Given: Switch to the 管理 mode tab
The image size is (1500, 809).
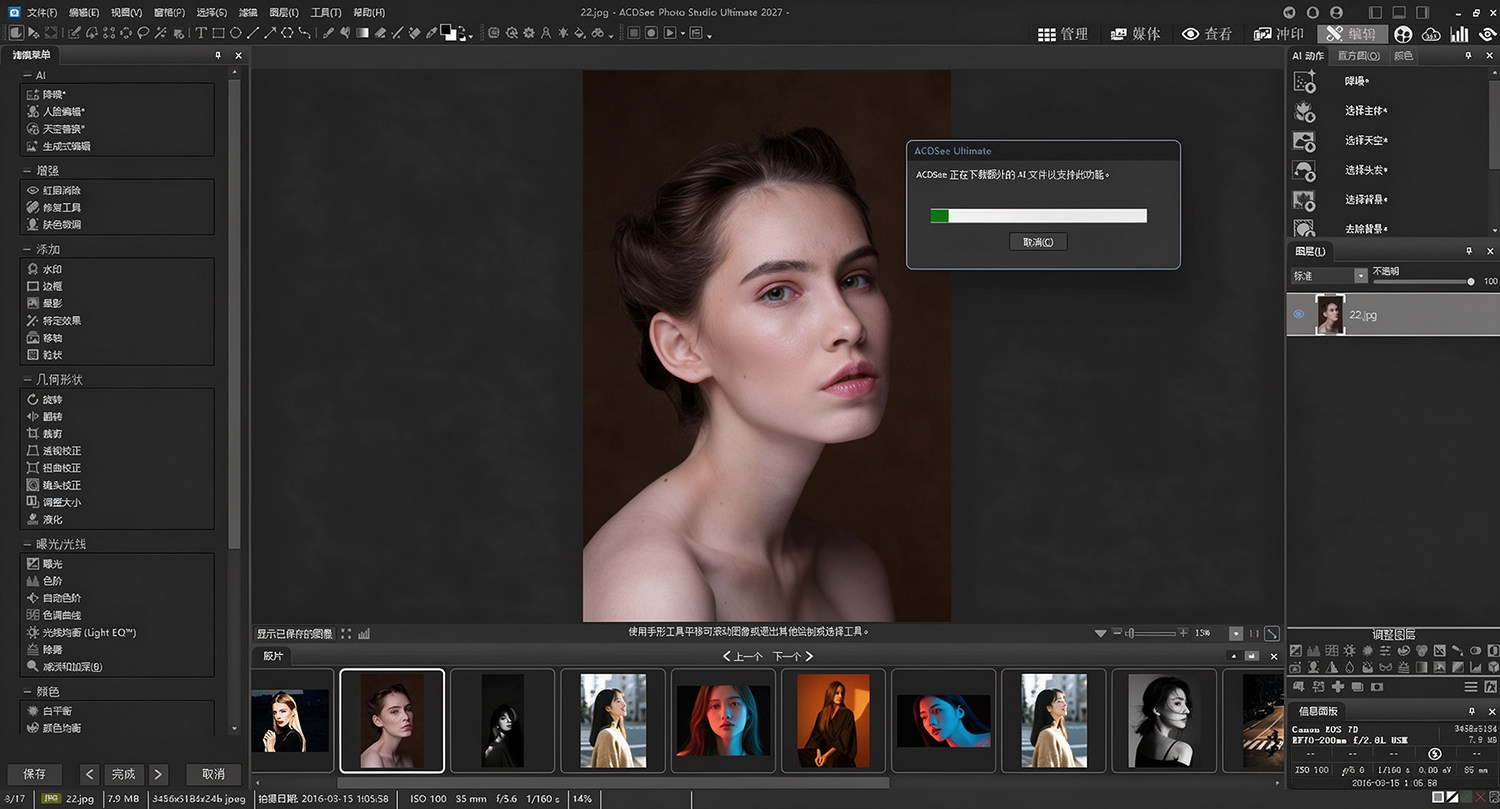Looking at the screenshot, I should [1063, 34].
